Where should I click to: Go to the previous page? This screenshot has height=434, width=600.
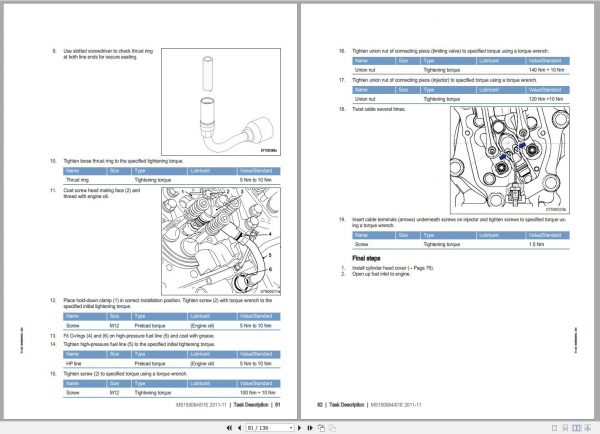tap(240, 428)
